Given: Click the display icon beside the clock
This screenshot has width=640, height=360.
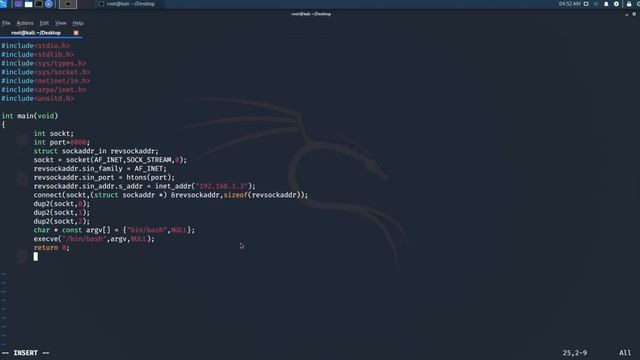Looking at the screenshot, I should [x=586, y=4].
